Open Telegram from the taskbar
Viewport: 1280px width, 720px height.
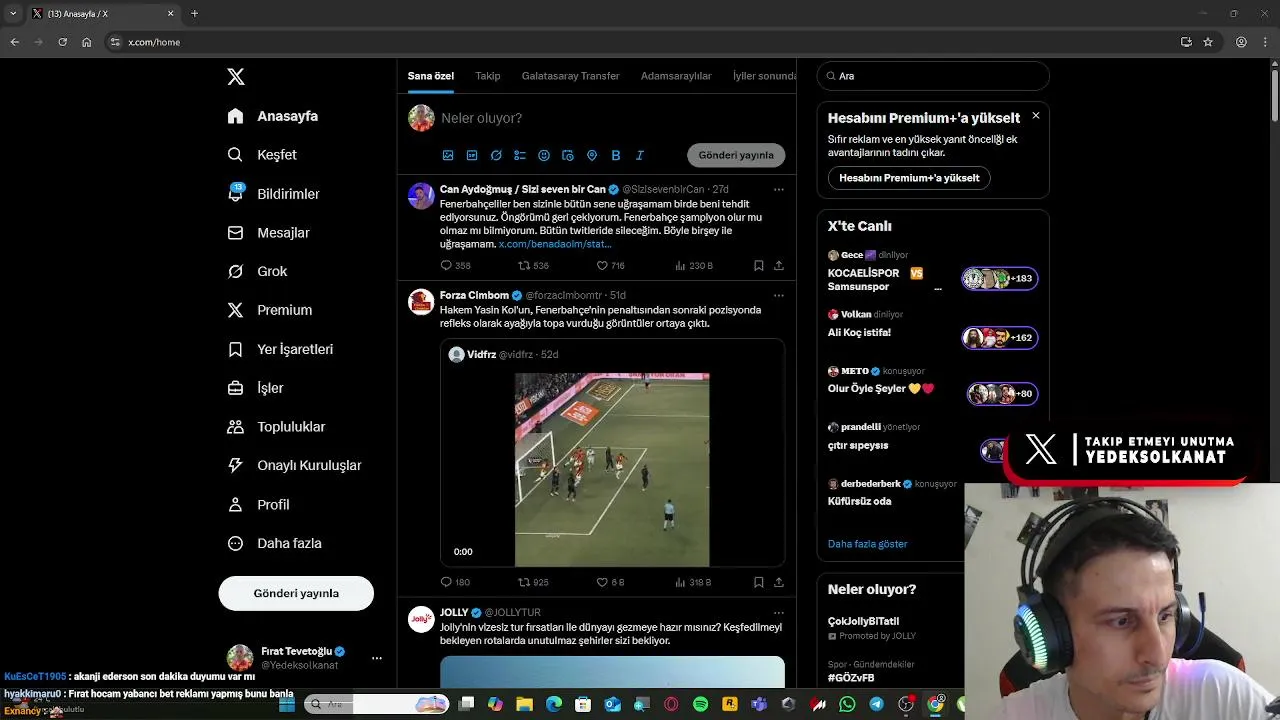pos(876,705)
